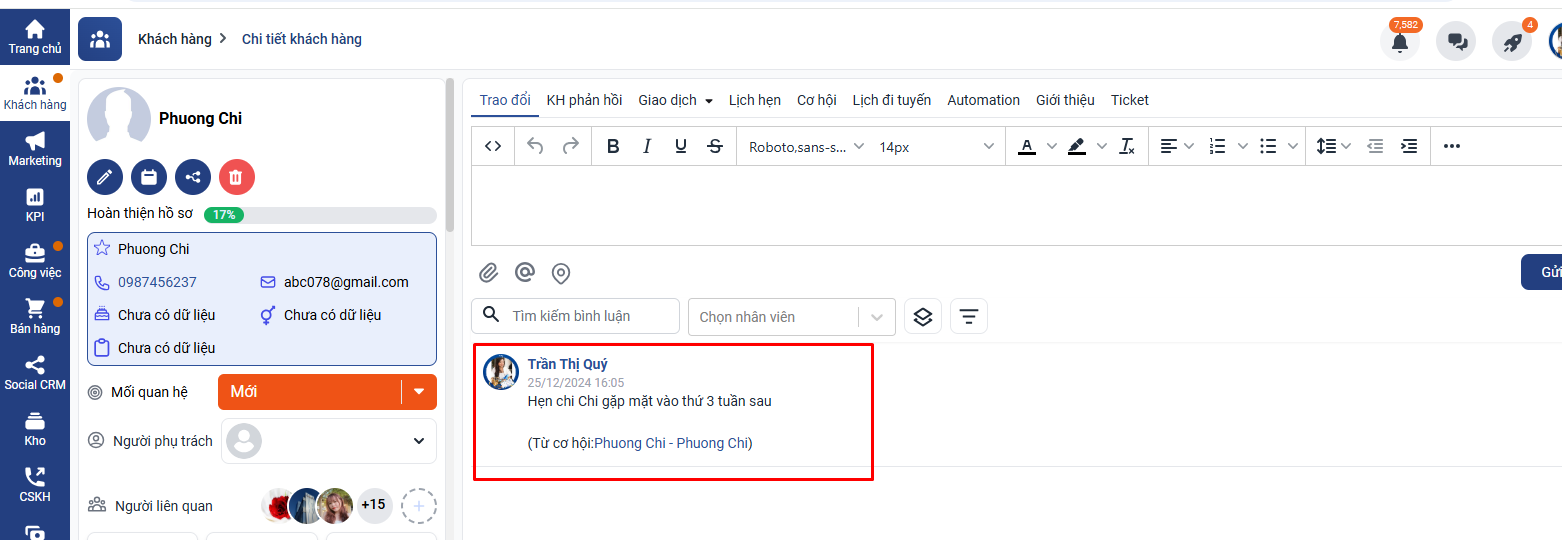Click the pencil edit customer icon
This screenshot has width=1562, height=540.
105,177
